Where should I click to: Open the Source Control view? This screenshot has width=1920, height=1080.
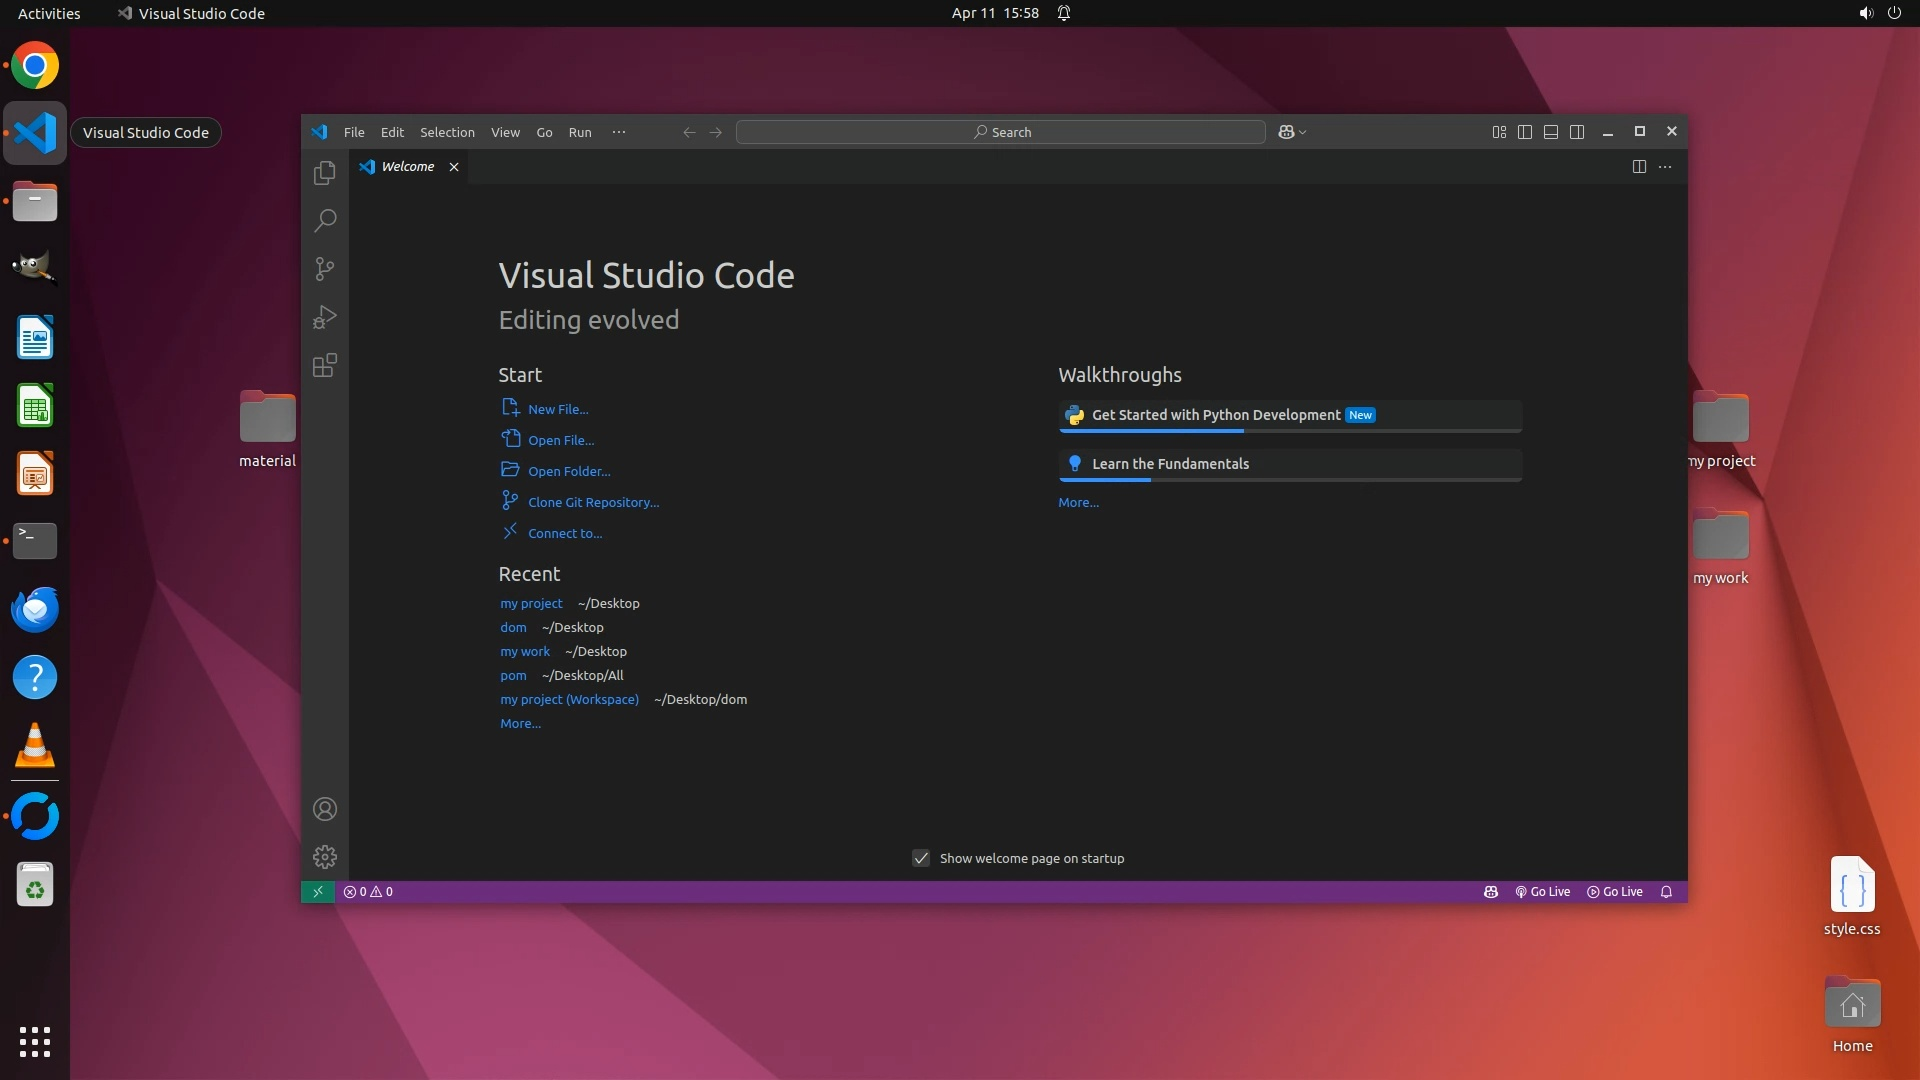(x=325, y=269)
